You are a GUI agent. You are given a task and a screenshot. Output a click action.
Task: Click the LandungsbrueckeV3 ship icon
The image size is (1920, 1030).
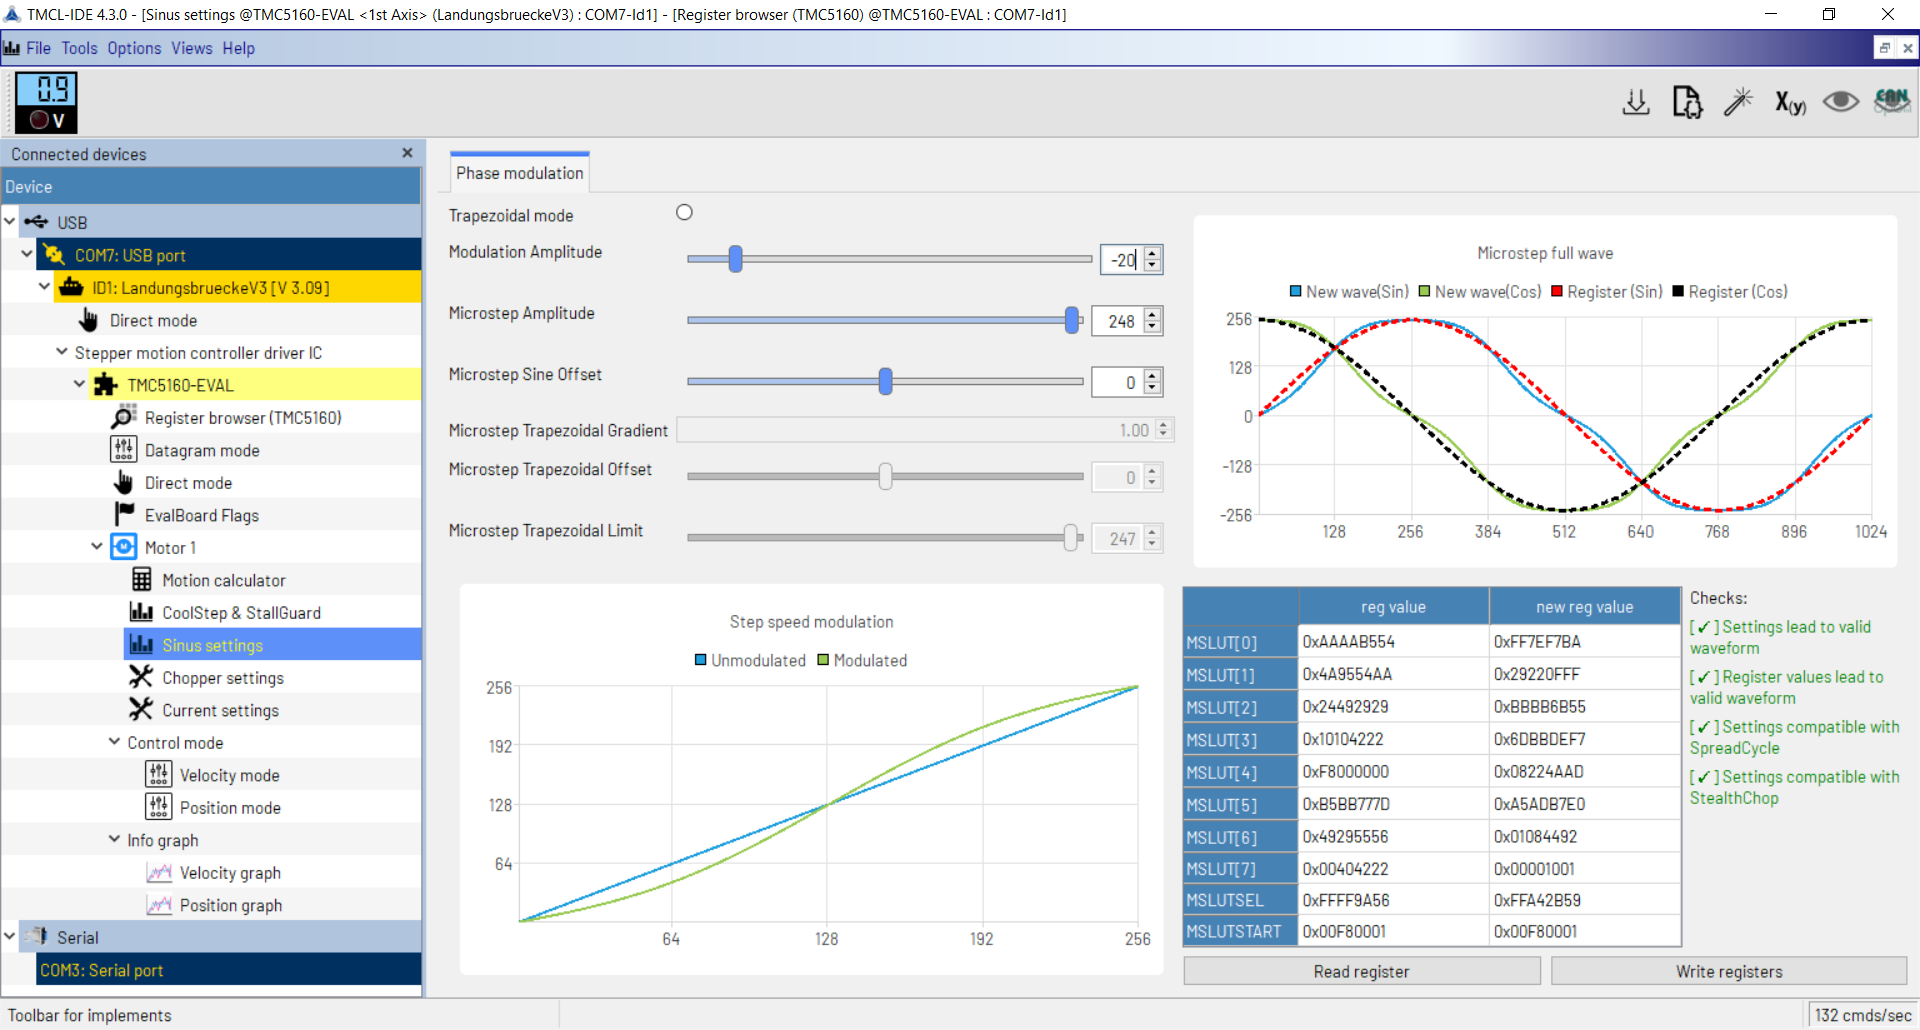coord(71,288)
